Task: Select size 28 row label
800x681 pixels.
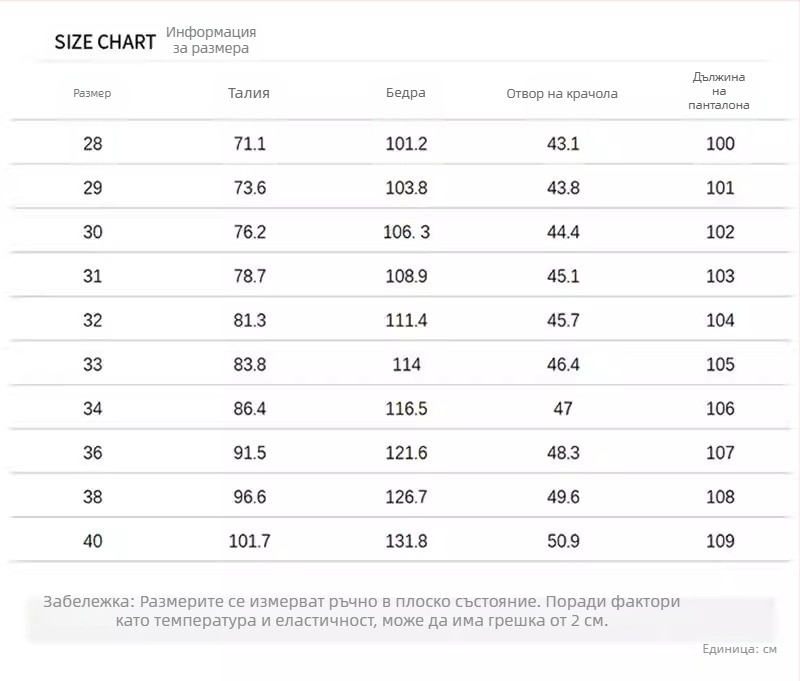Action: pos(93,143)
